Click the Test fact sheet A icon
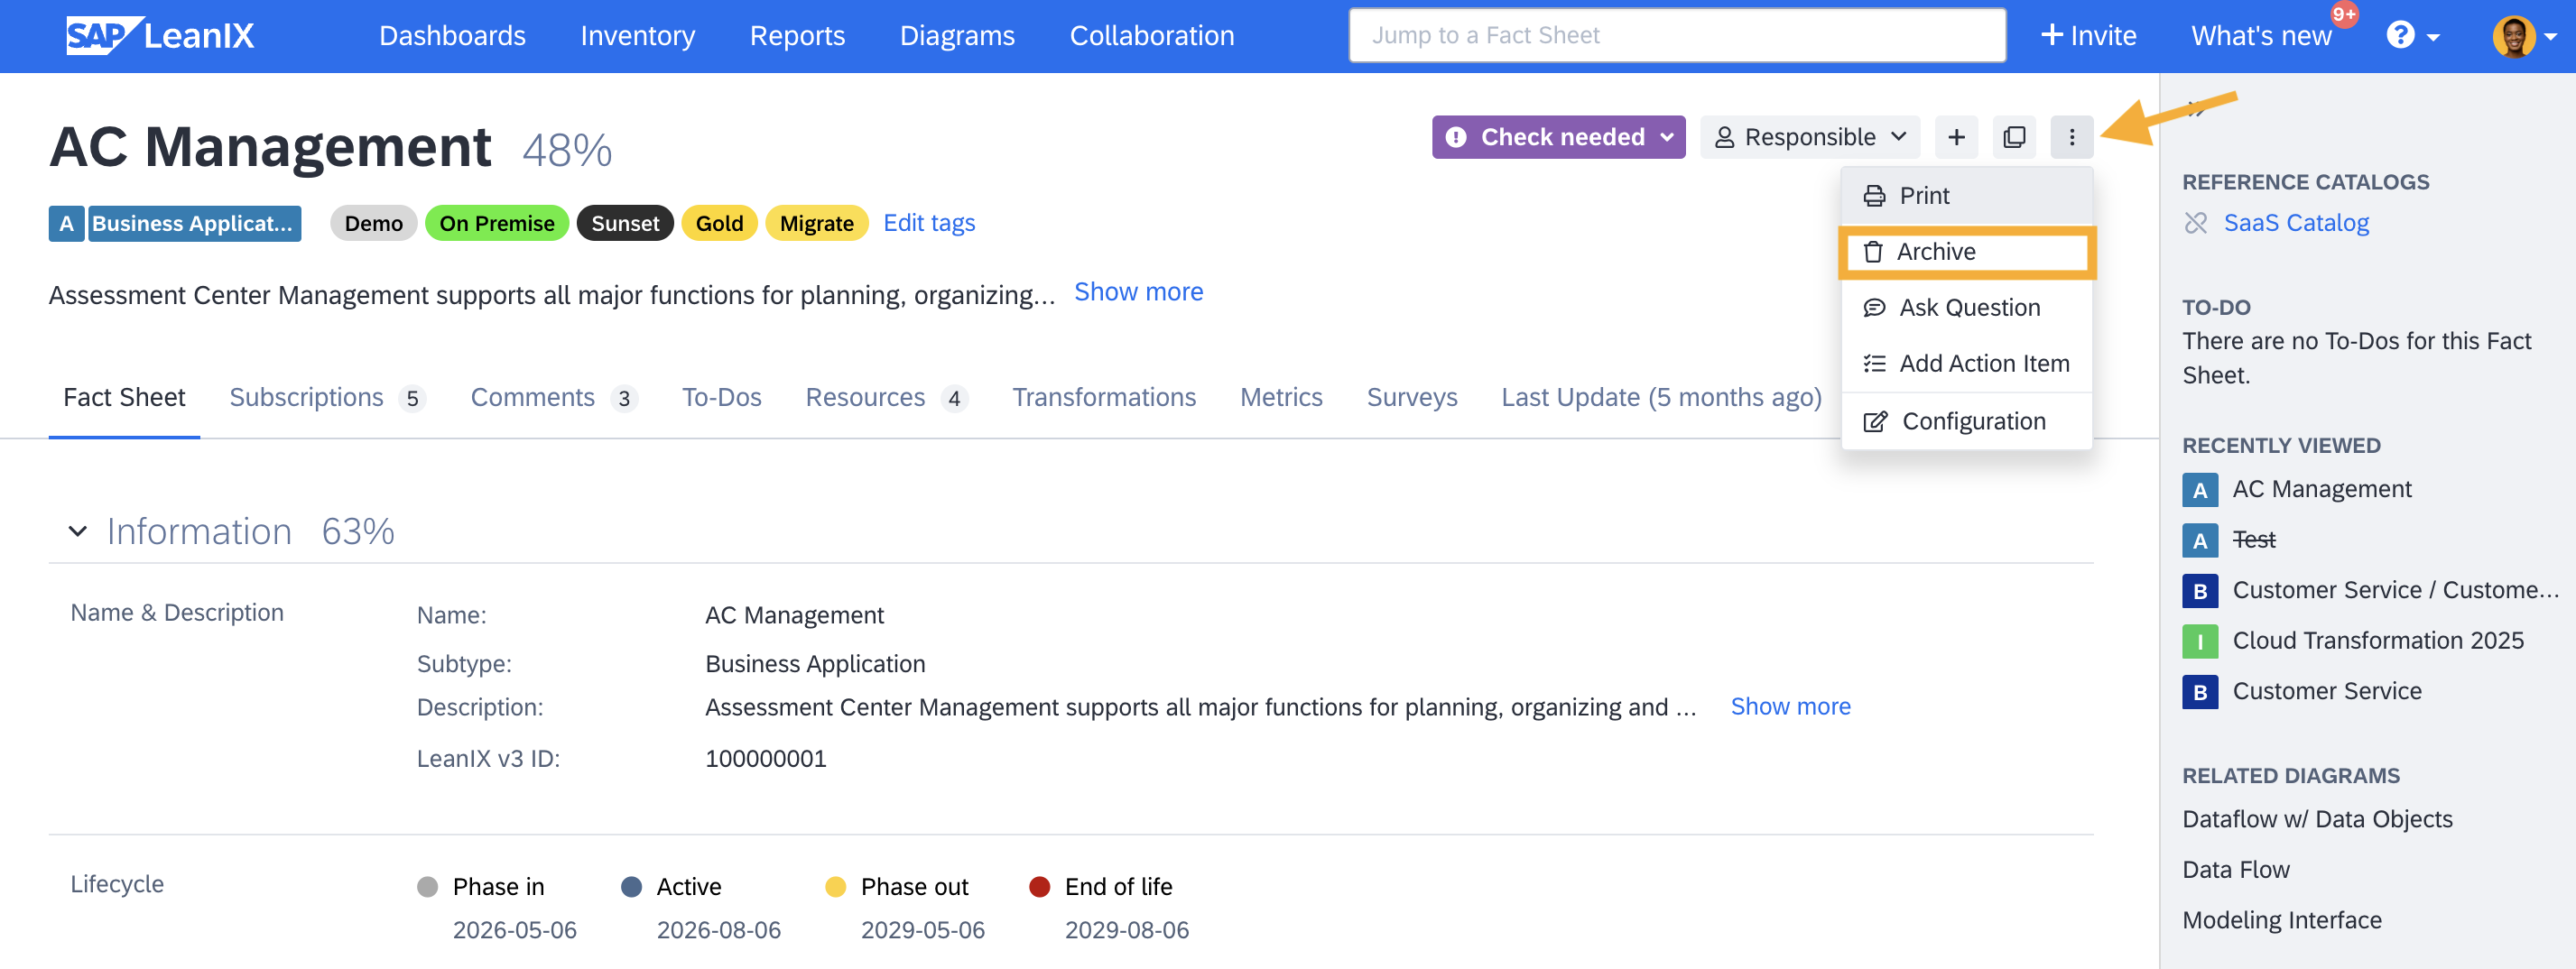 (2199, 541)
